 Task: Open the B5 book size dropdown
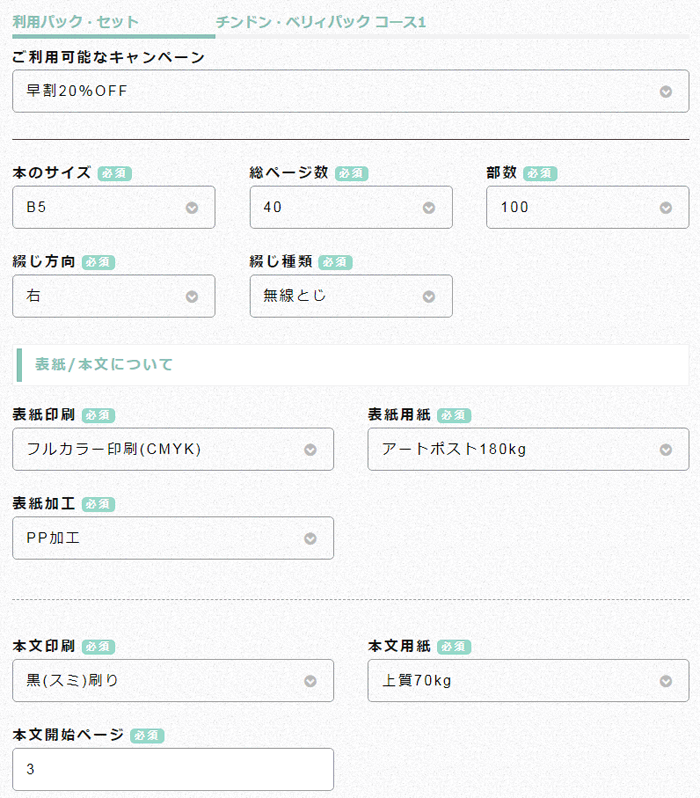[x=114, y=207]
